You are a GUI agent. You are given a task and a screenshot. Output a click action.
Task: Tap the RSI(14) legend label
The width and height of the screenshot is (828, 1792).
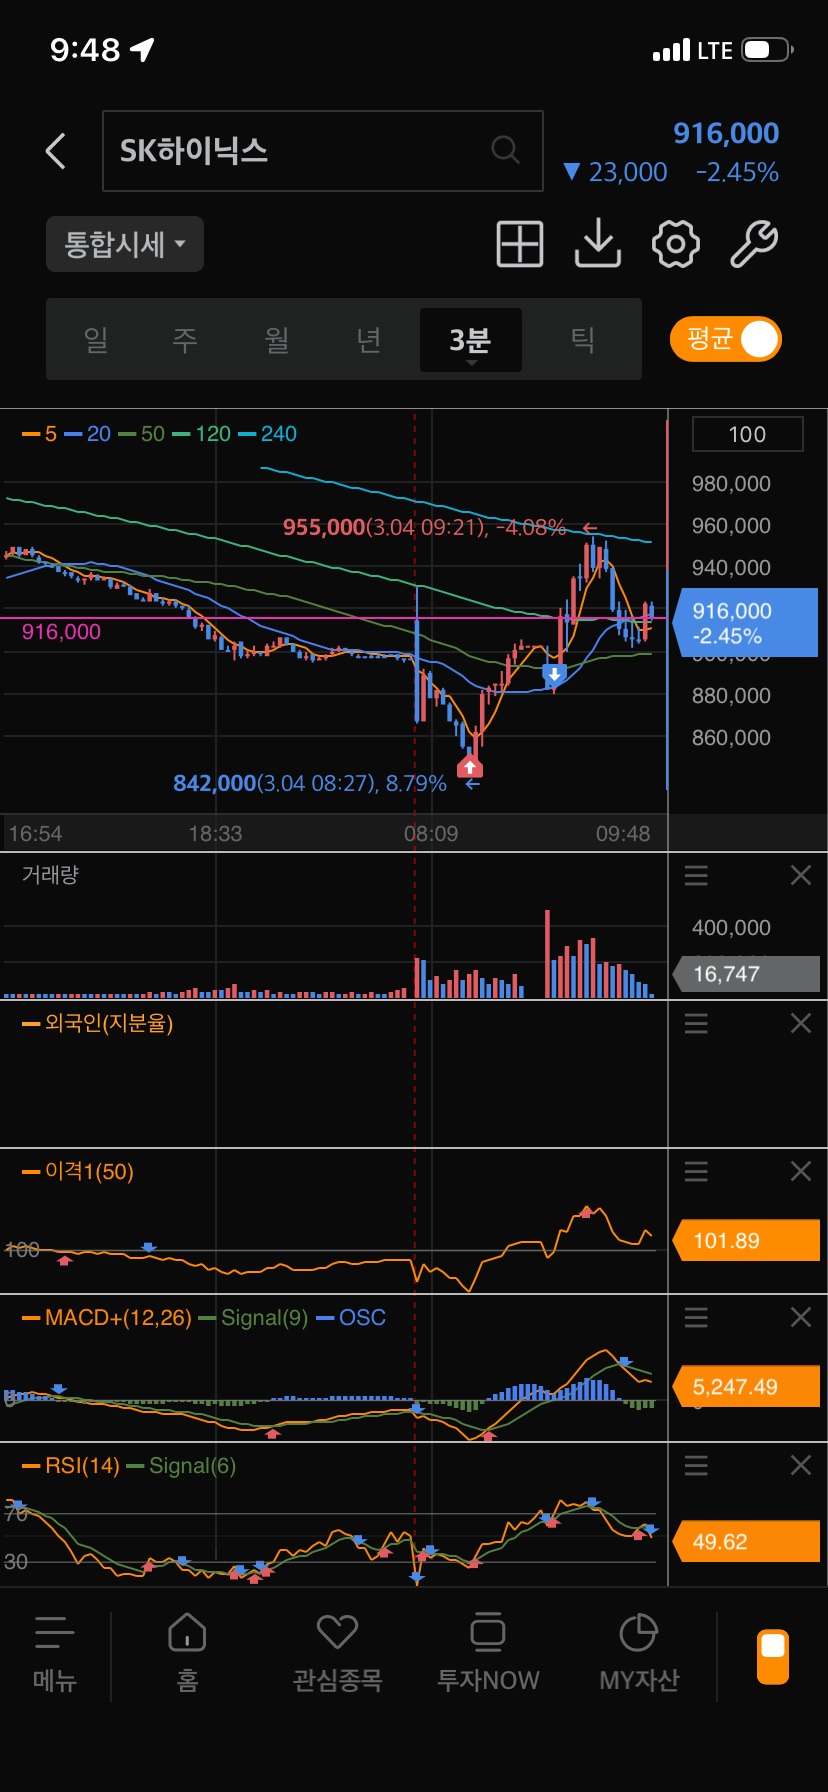(71, 1466)
